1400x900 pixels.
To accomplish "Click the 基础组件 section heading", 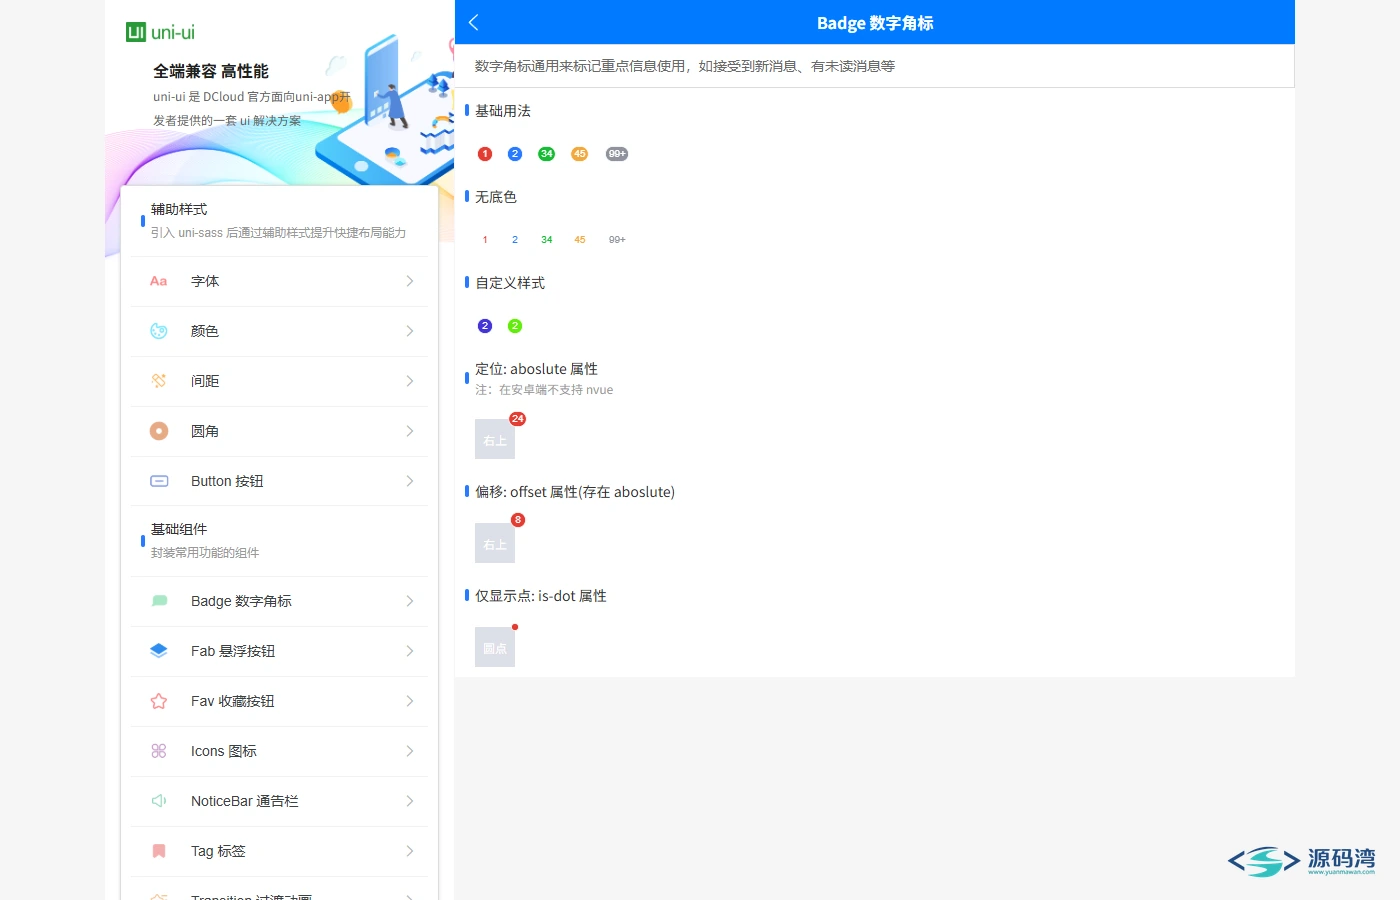I will pos(179,529).
